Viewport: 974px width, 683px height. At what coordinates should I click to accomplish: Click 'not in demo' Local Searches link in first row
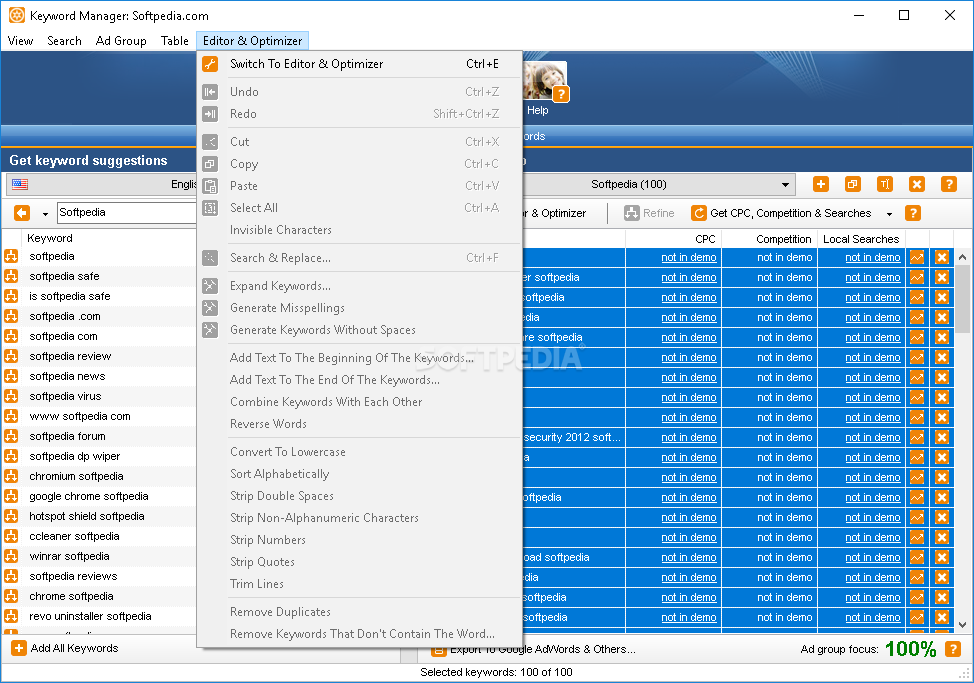872,258
